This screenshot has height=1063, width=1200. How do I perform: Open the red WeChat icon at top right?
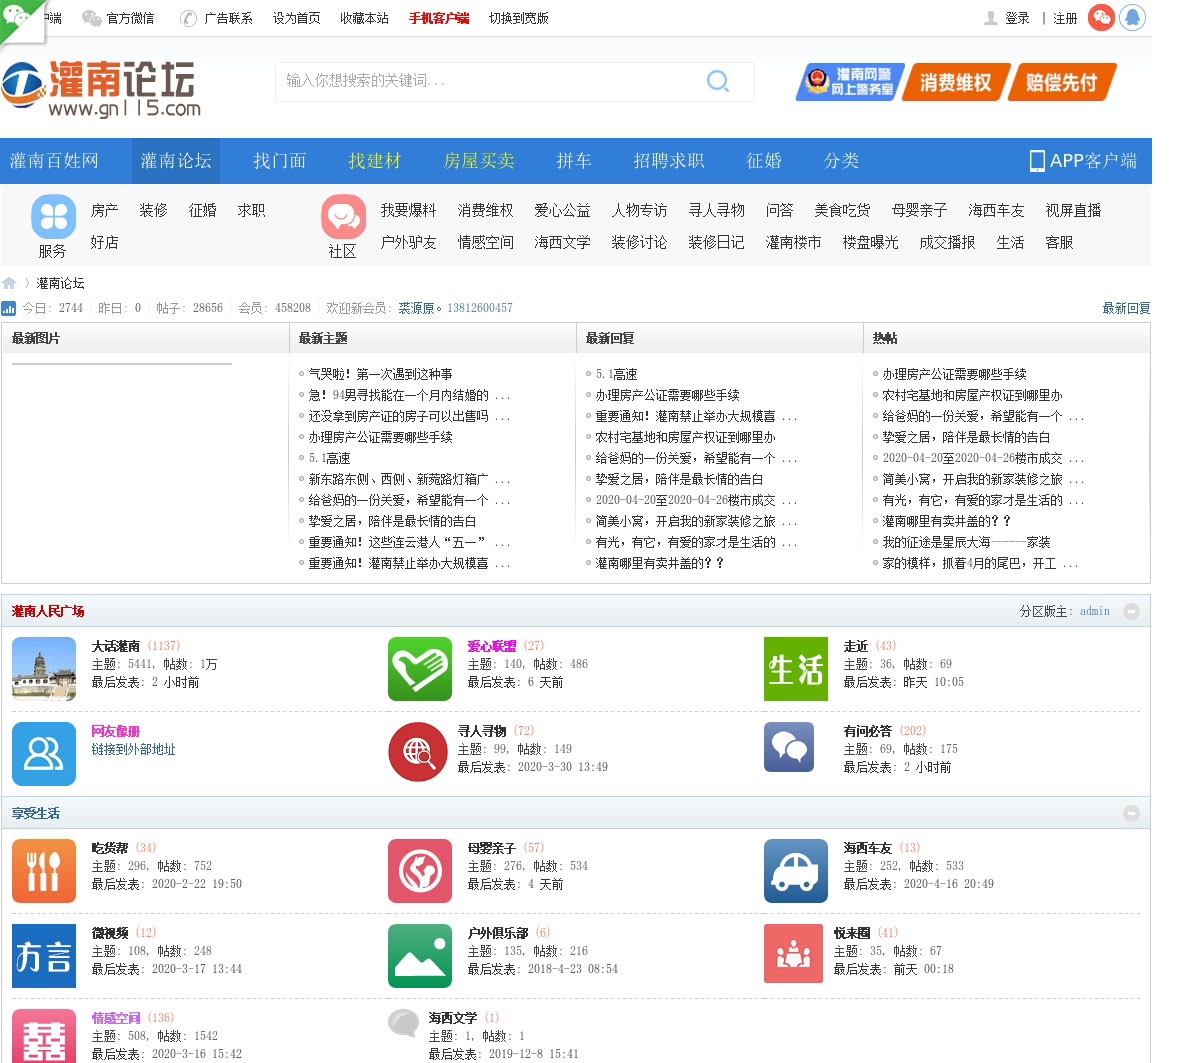tap(1101, 18)
